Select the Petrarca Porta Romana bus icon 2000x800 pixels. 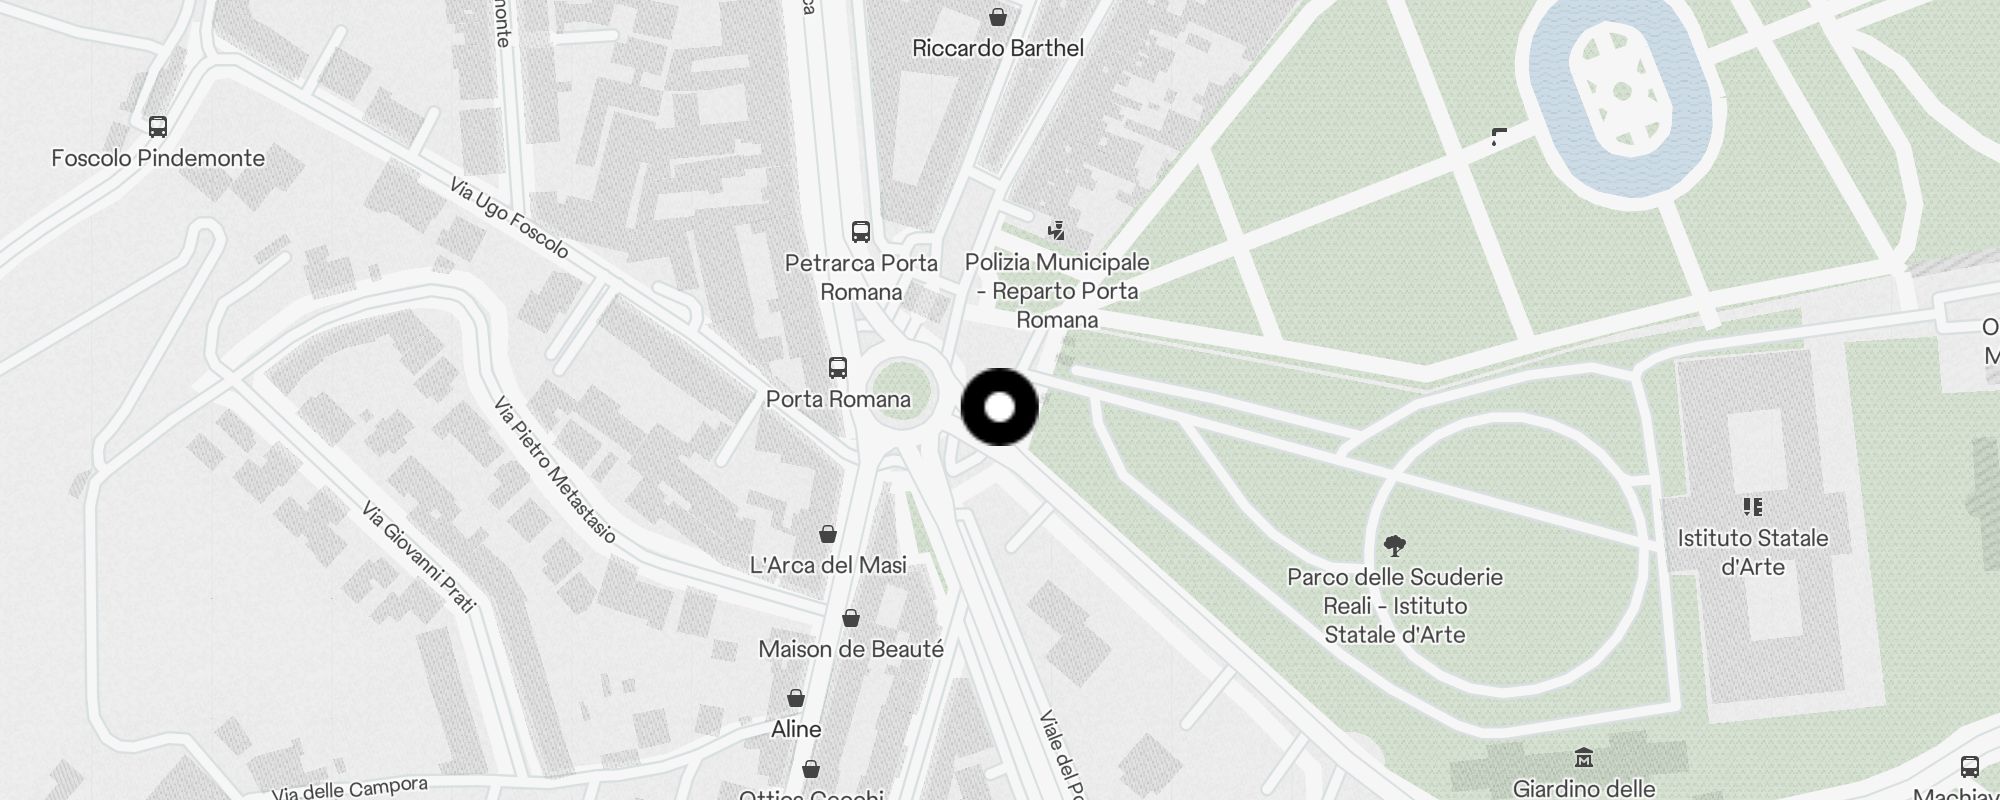tap(860, 232)
